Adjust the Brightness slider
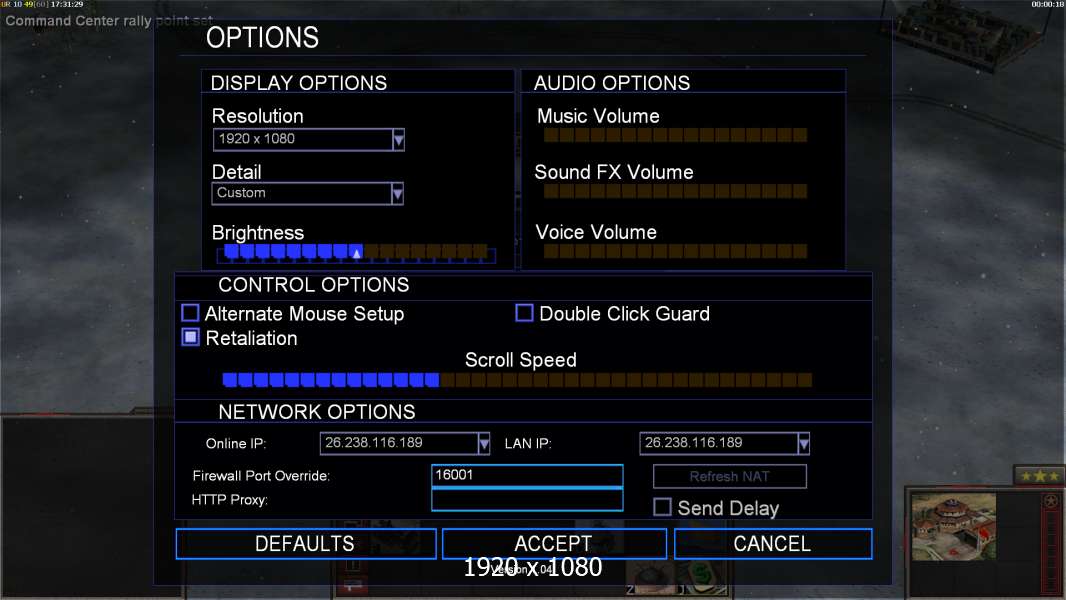The width and height of the screenshot is (1066, 600). coord(356,253)
